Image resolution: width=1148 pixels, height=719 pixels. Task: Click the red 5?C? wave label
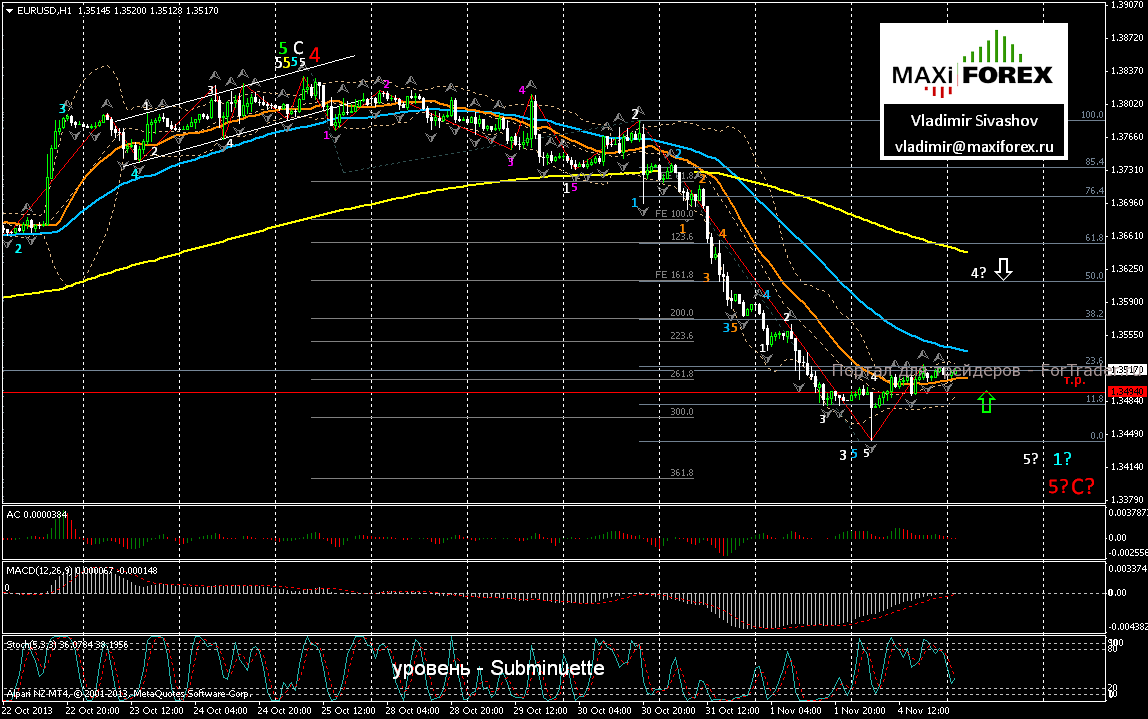1070,486
